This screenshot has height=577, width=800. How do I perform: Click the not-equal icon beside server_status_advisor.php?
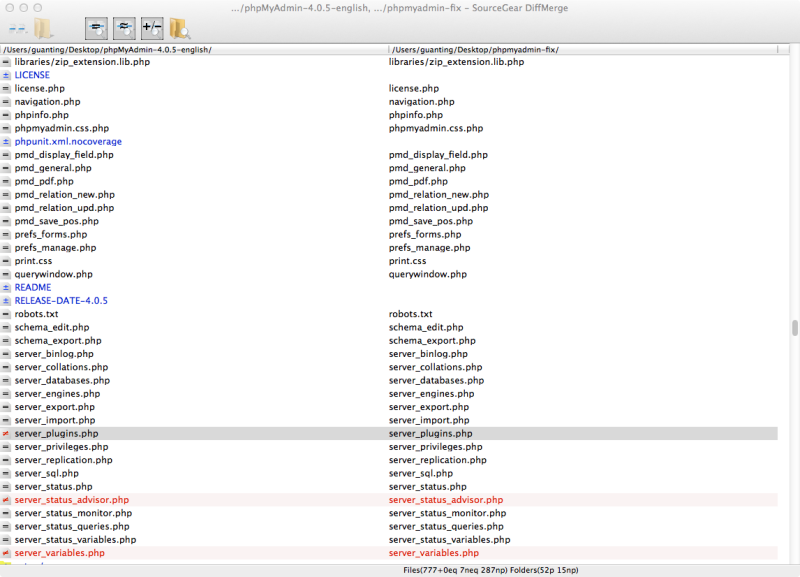click(6, 499)
